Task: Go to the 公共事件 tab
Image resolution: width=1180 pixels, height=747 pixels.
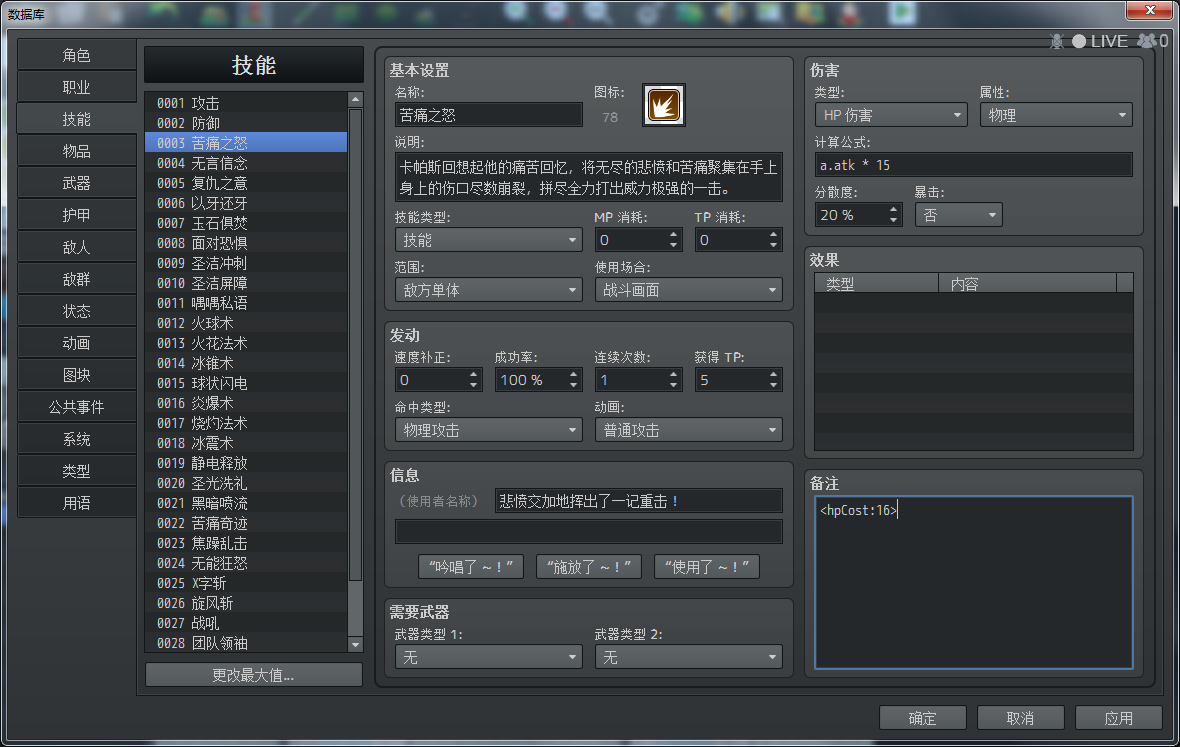Action: [x=76, y=407]
